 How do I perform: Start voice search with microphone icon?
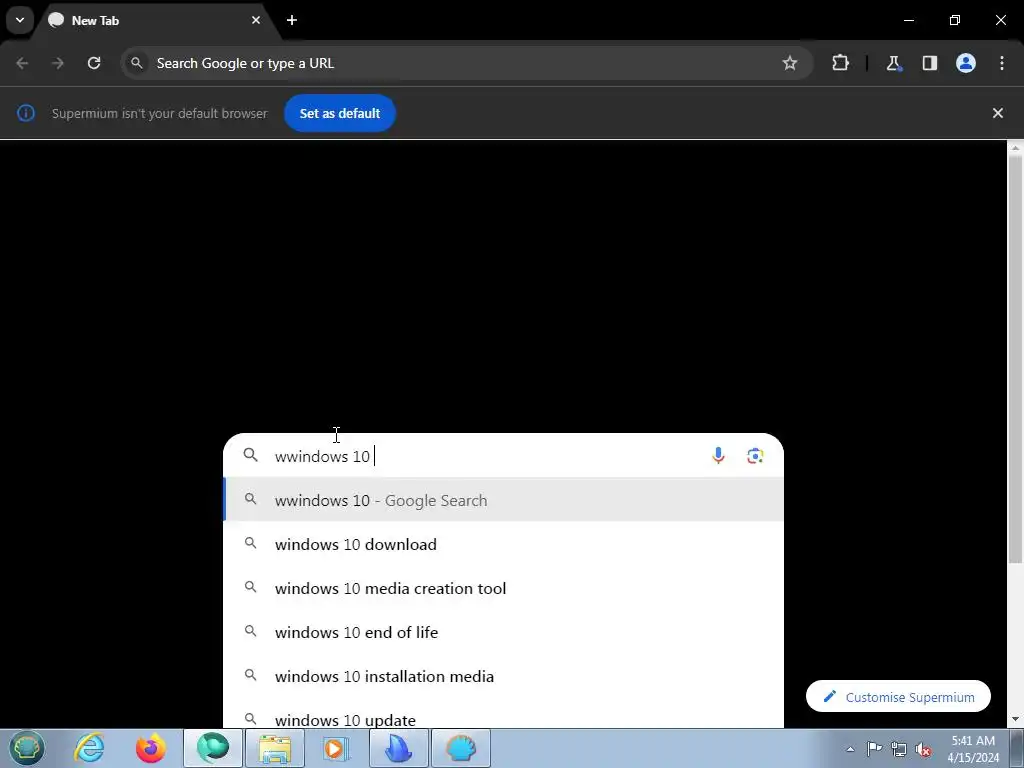click(718, 456)
